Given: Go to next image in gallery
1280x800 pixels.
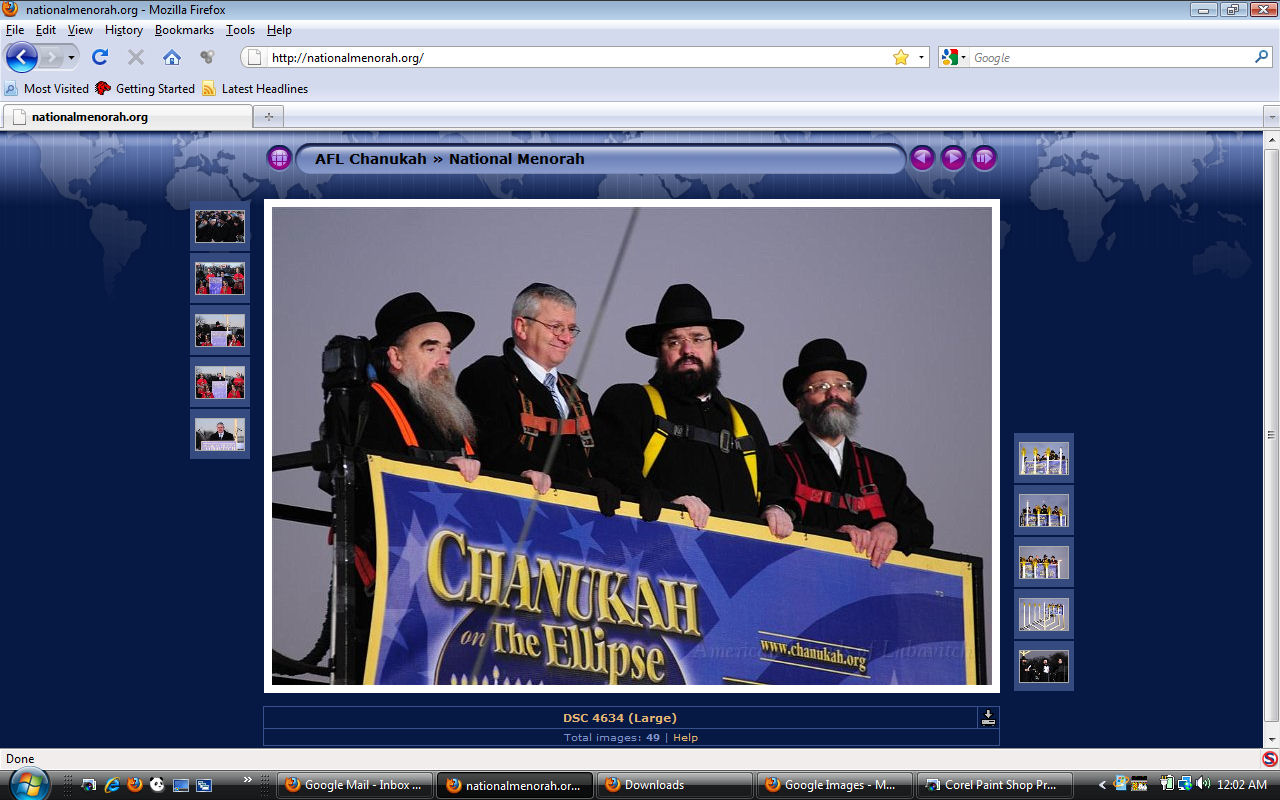Looking at the screenshot, I should (x=953, y=158).
